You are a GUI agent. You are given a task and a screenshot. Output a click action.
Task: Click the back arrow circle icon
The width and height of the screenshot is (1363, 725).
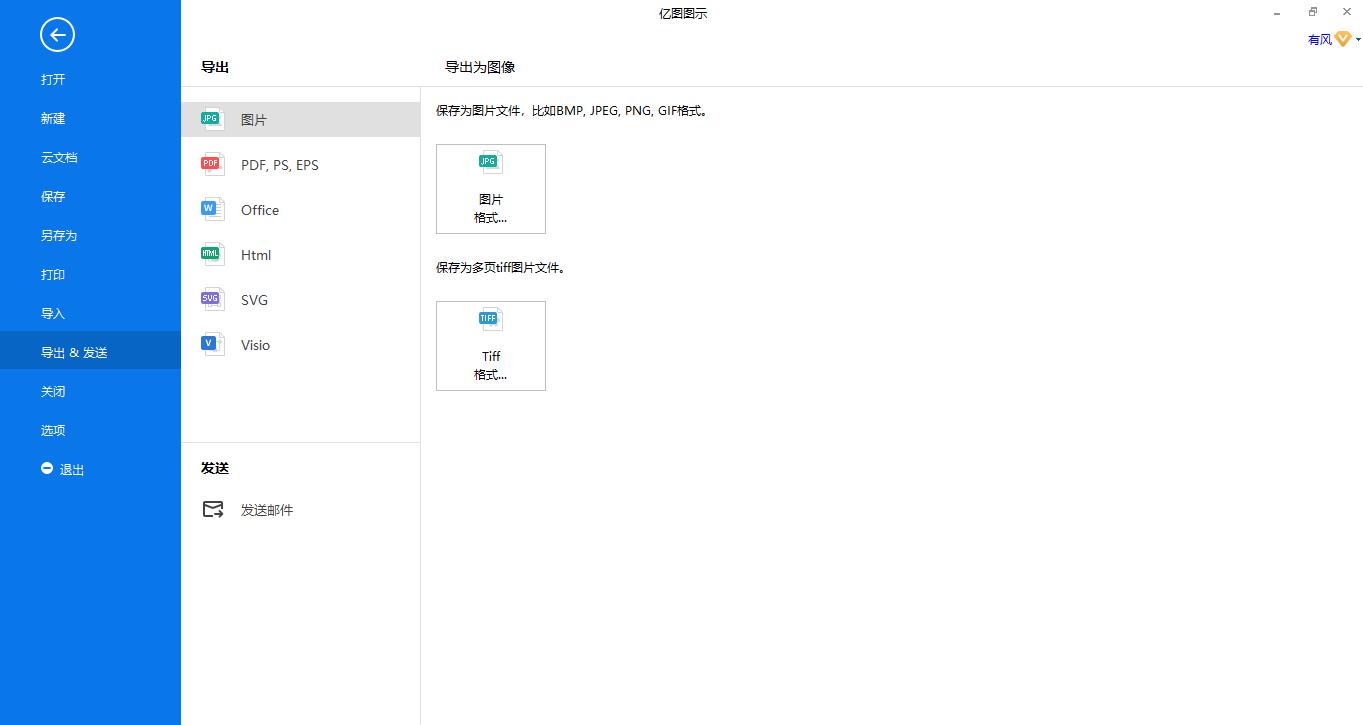point(57,35)
